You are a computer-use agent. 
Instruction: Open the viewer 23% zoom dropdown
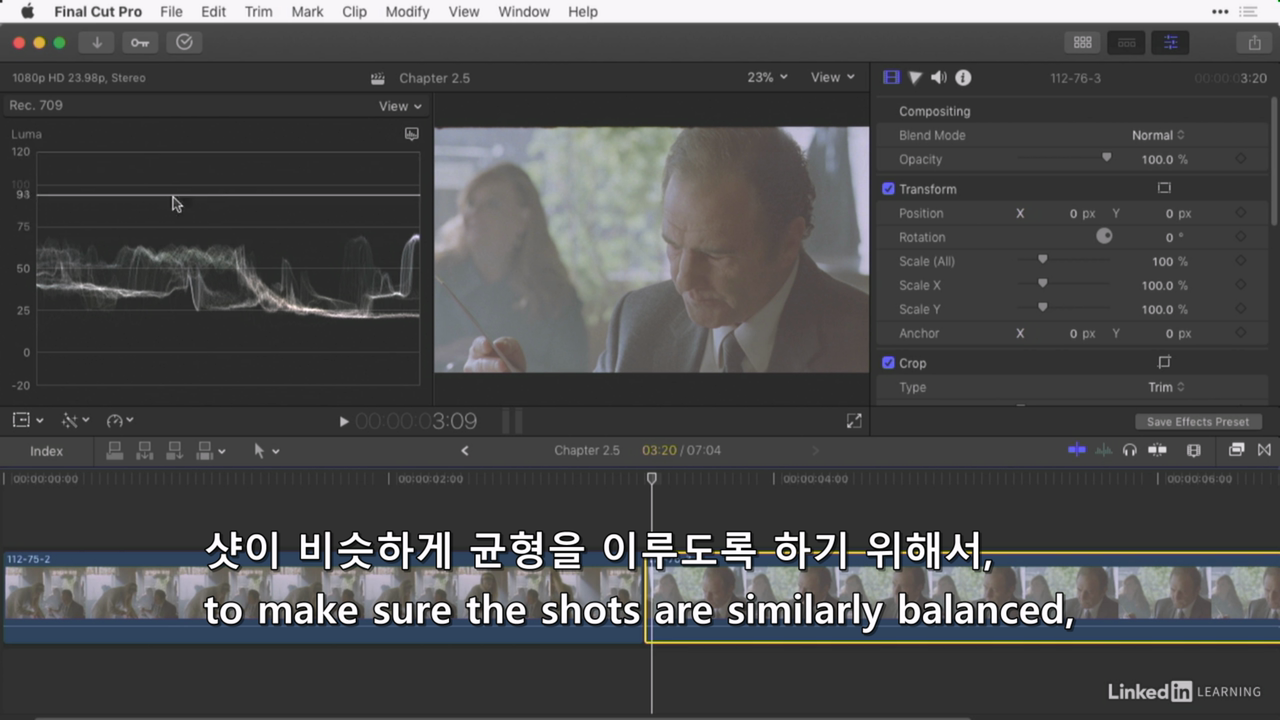(767, 77)
